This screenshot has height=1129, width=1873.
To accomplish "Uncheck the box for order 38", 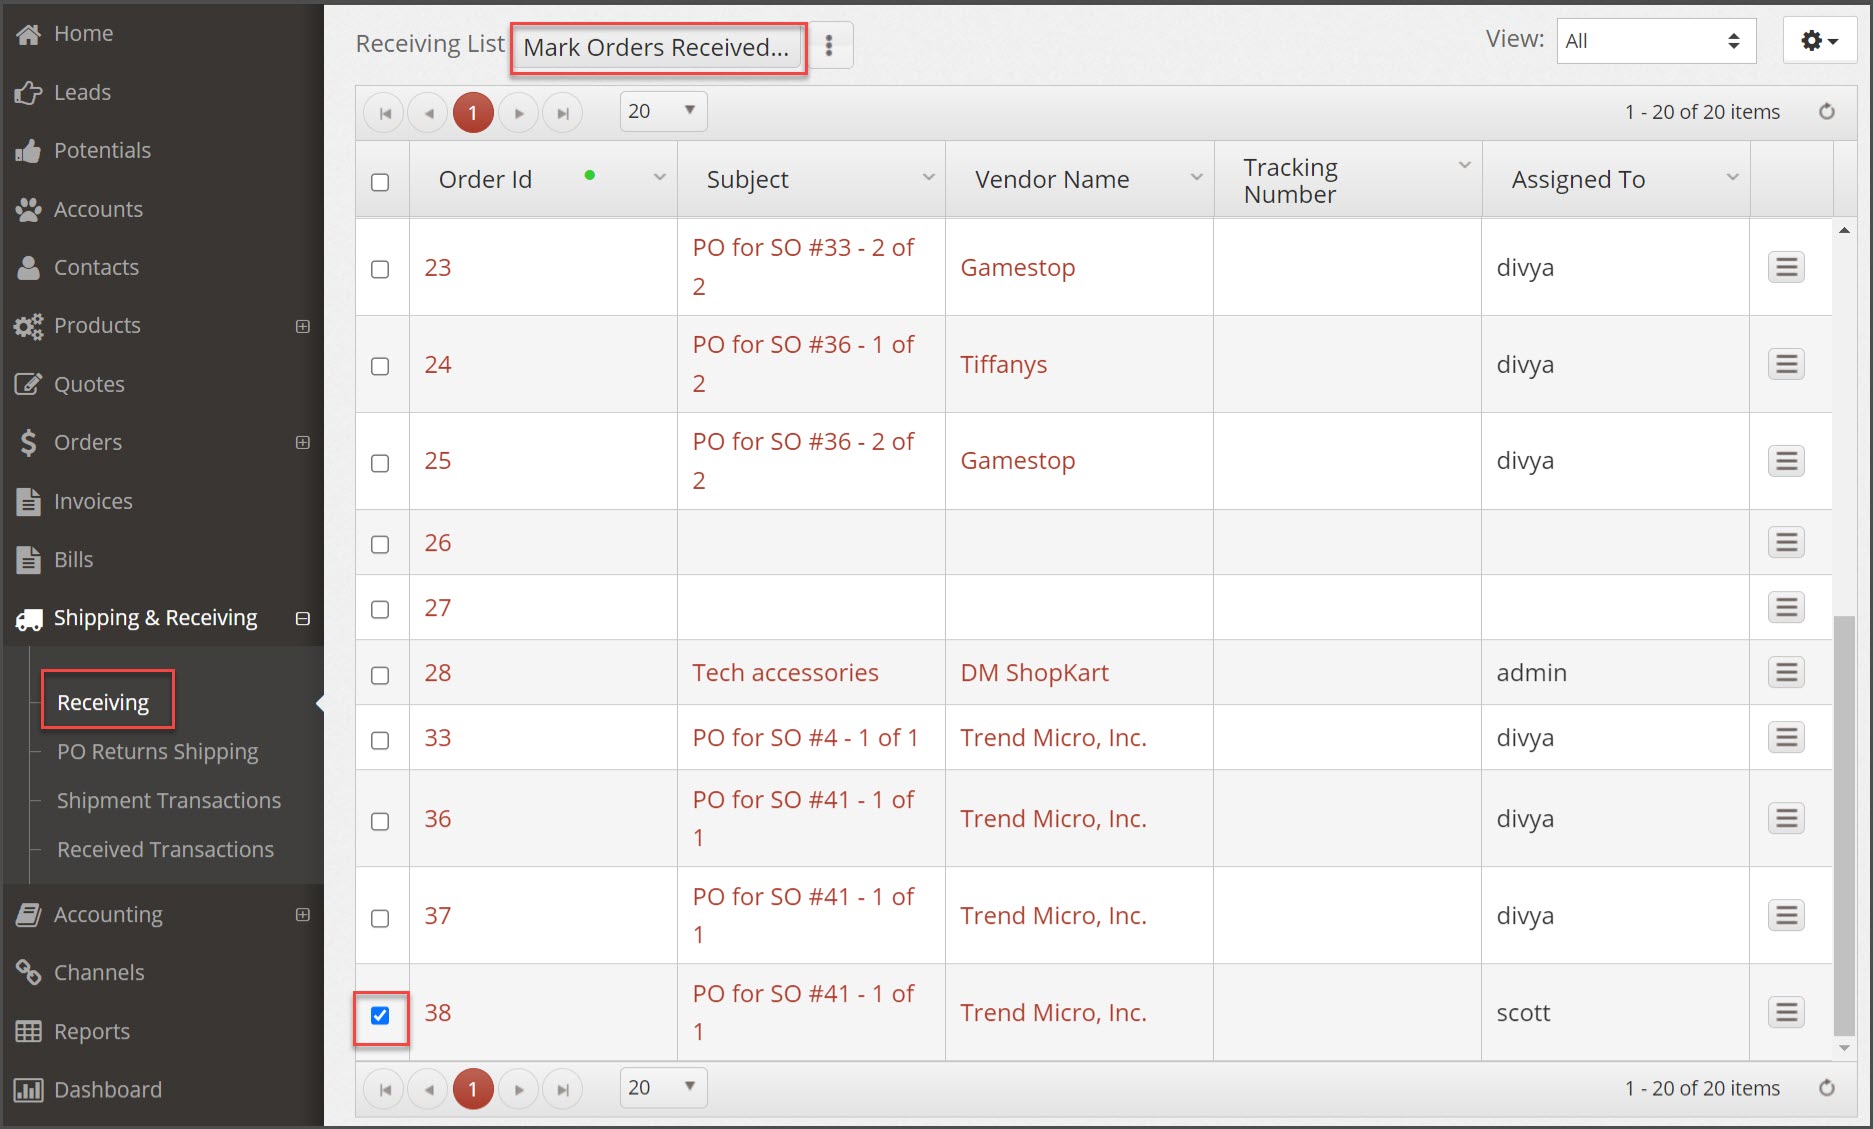I will pyautogui.click(x=380, y=1016).
